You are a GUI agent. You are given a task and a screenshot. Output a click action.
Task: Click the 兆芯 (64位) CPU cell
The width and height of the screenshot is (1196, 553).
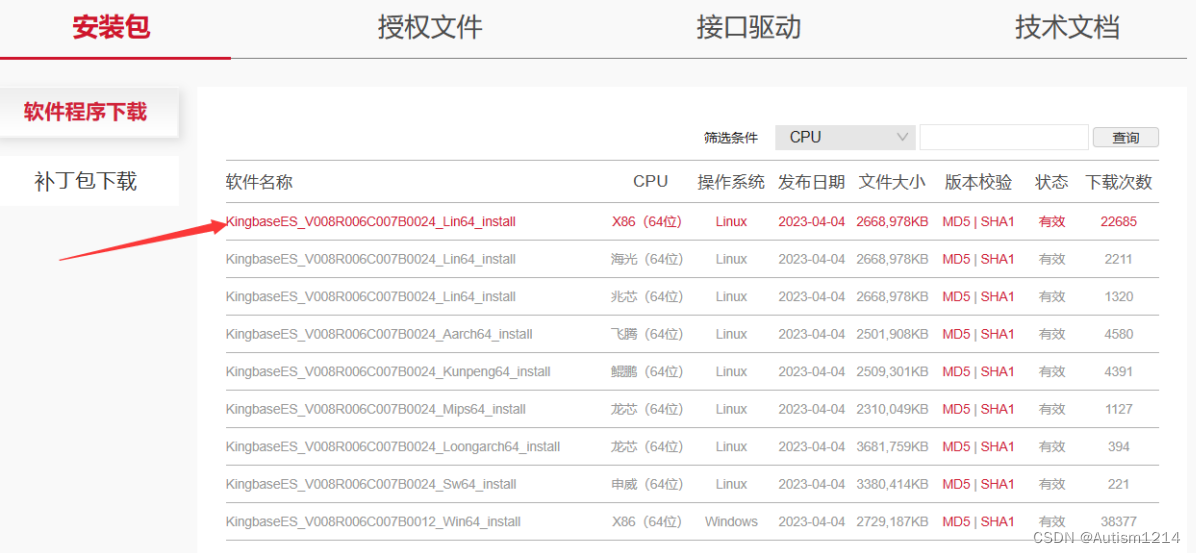(647, 297)
